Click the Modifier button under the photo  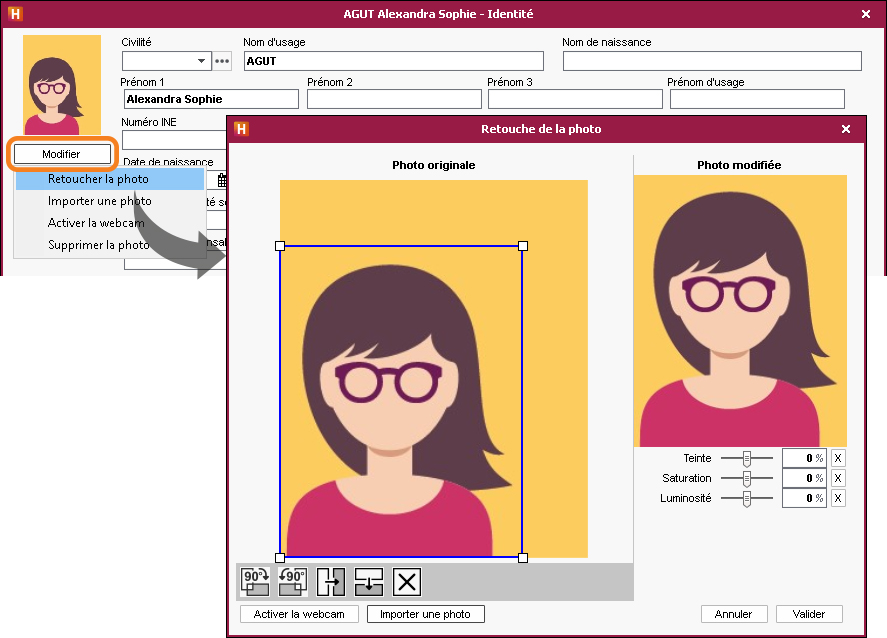click(x=62, y=154)
